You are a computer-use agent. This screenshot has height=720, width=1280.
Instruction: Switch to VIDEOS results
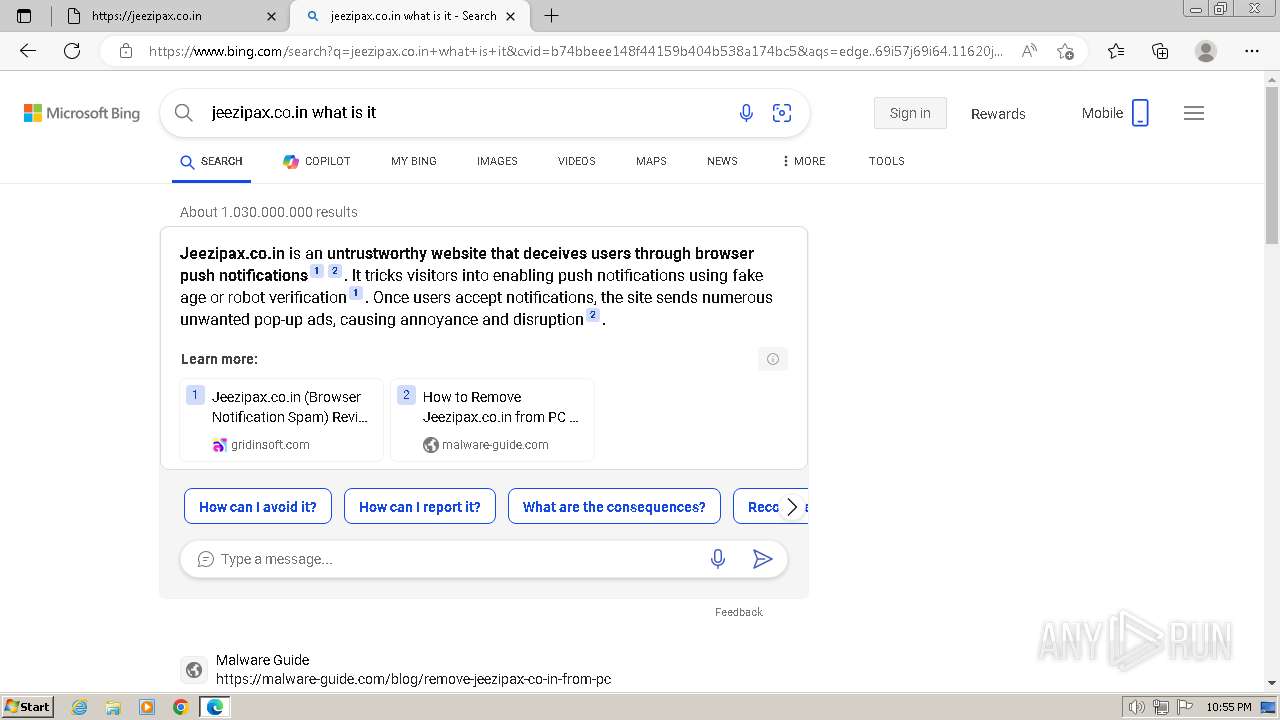[577, 161]
